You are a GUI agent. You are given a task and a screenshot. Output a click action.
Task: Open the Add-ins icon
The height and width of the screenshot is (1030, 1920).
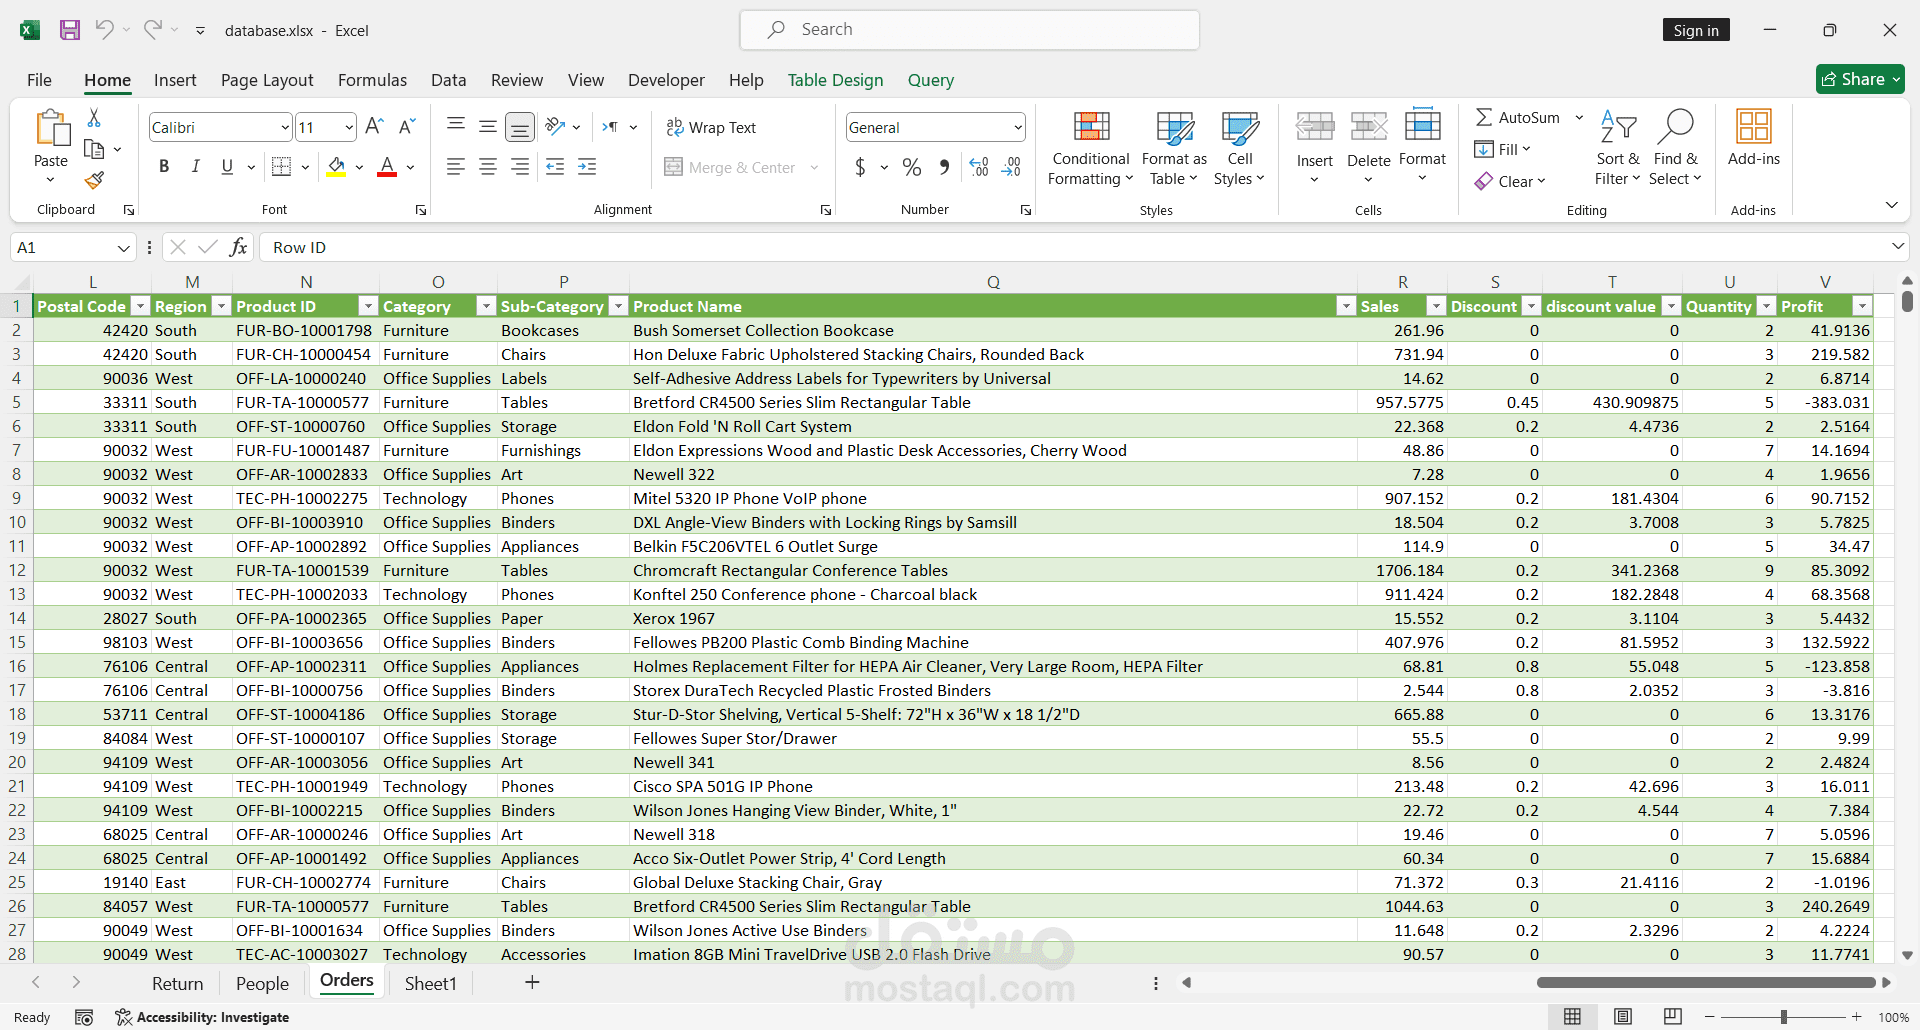tap(1753, 127)
